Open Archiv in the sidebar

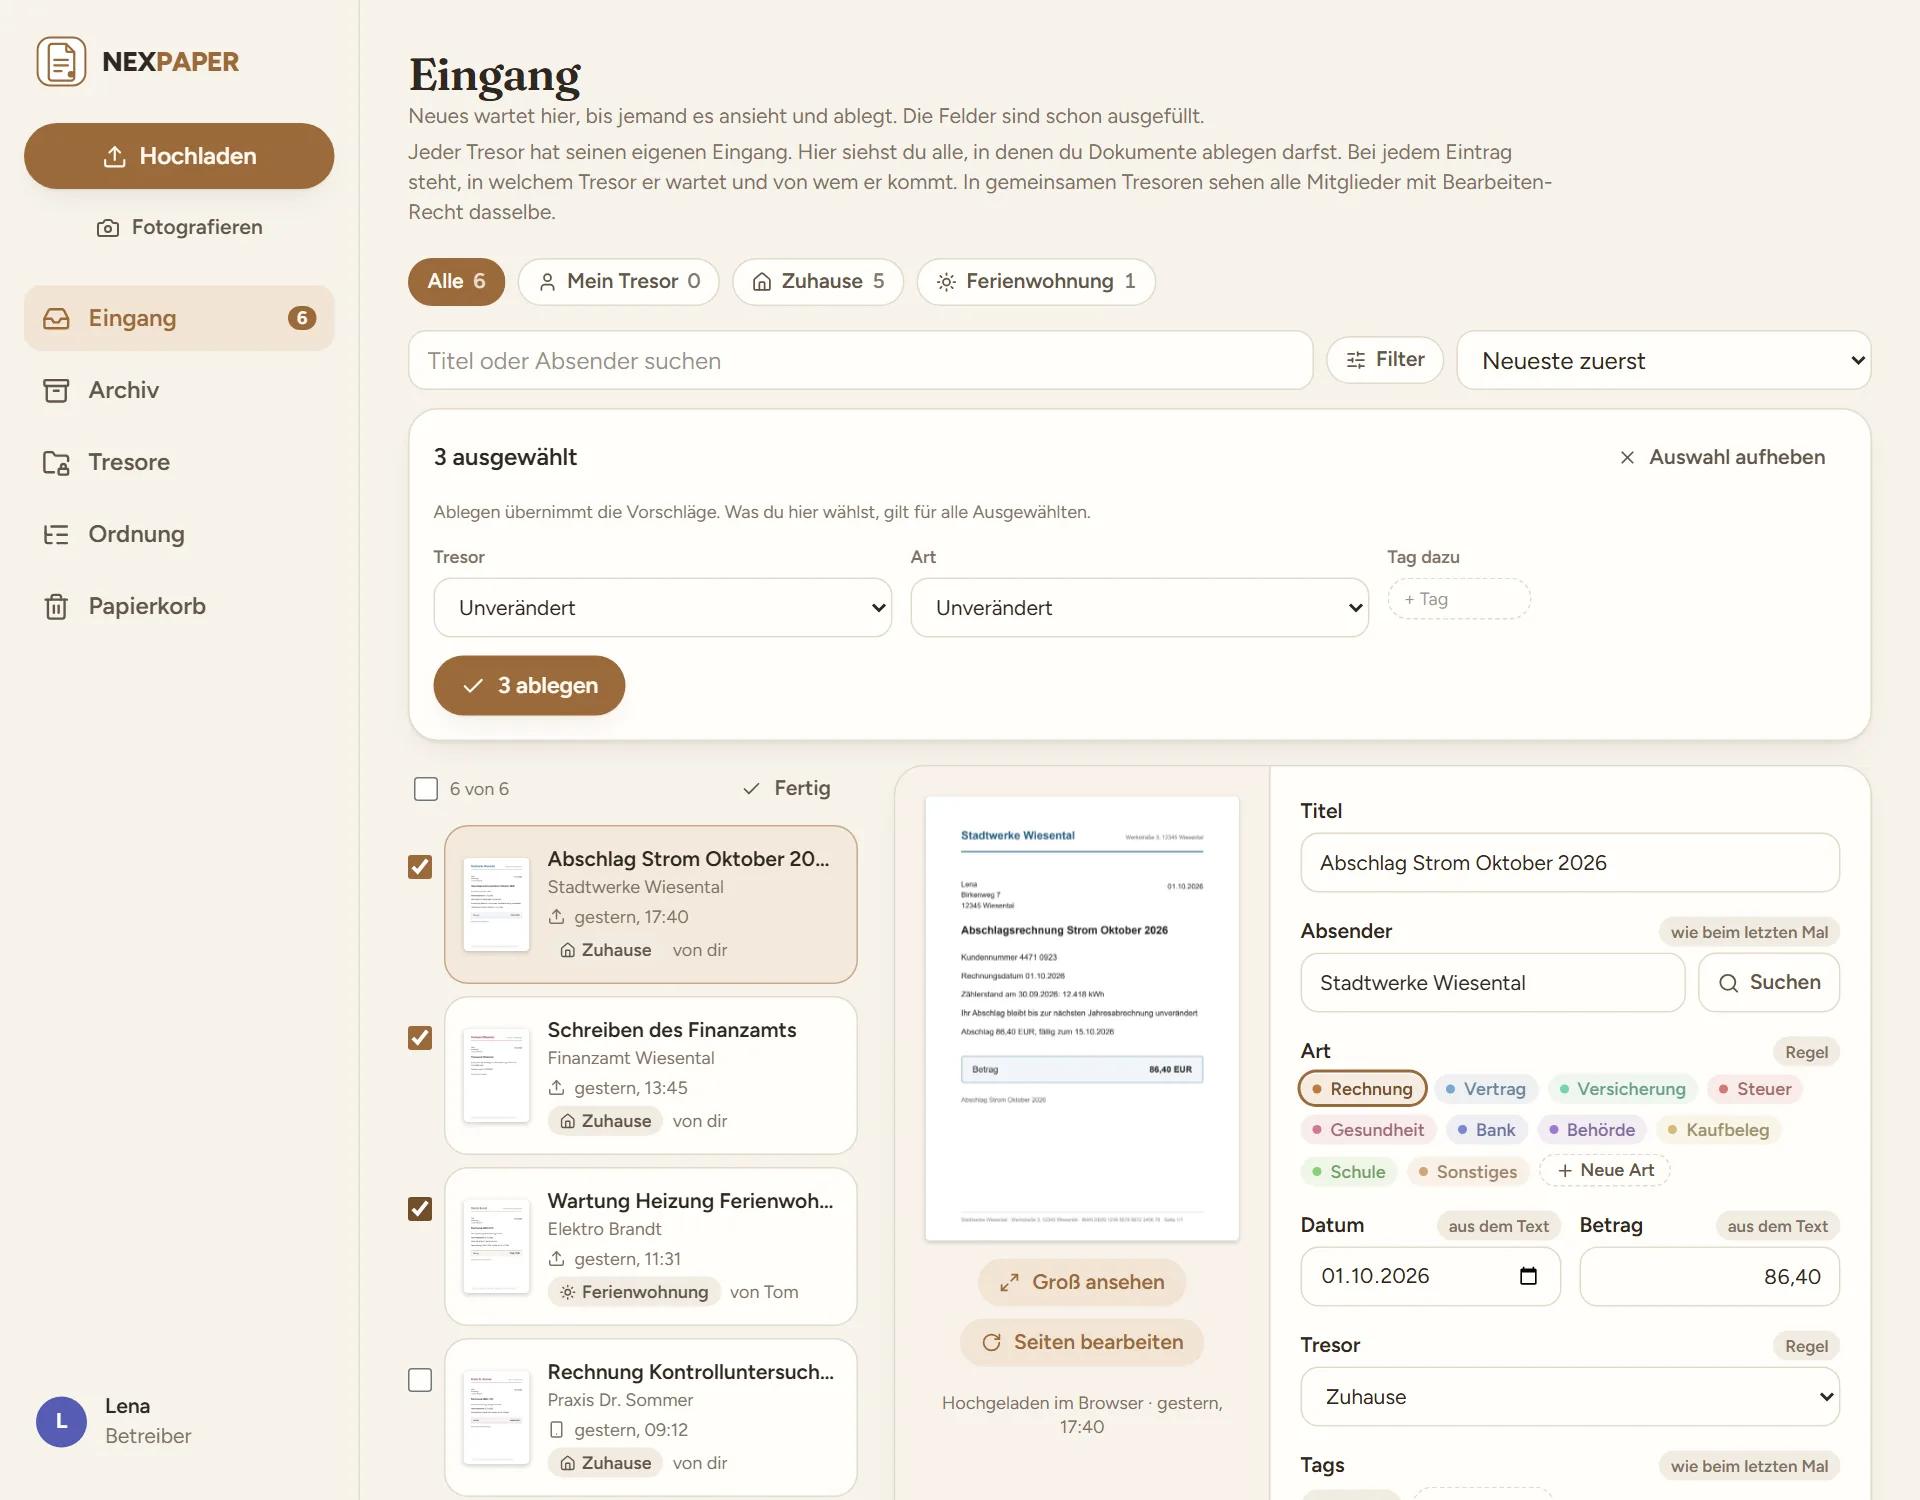(179, 390)
